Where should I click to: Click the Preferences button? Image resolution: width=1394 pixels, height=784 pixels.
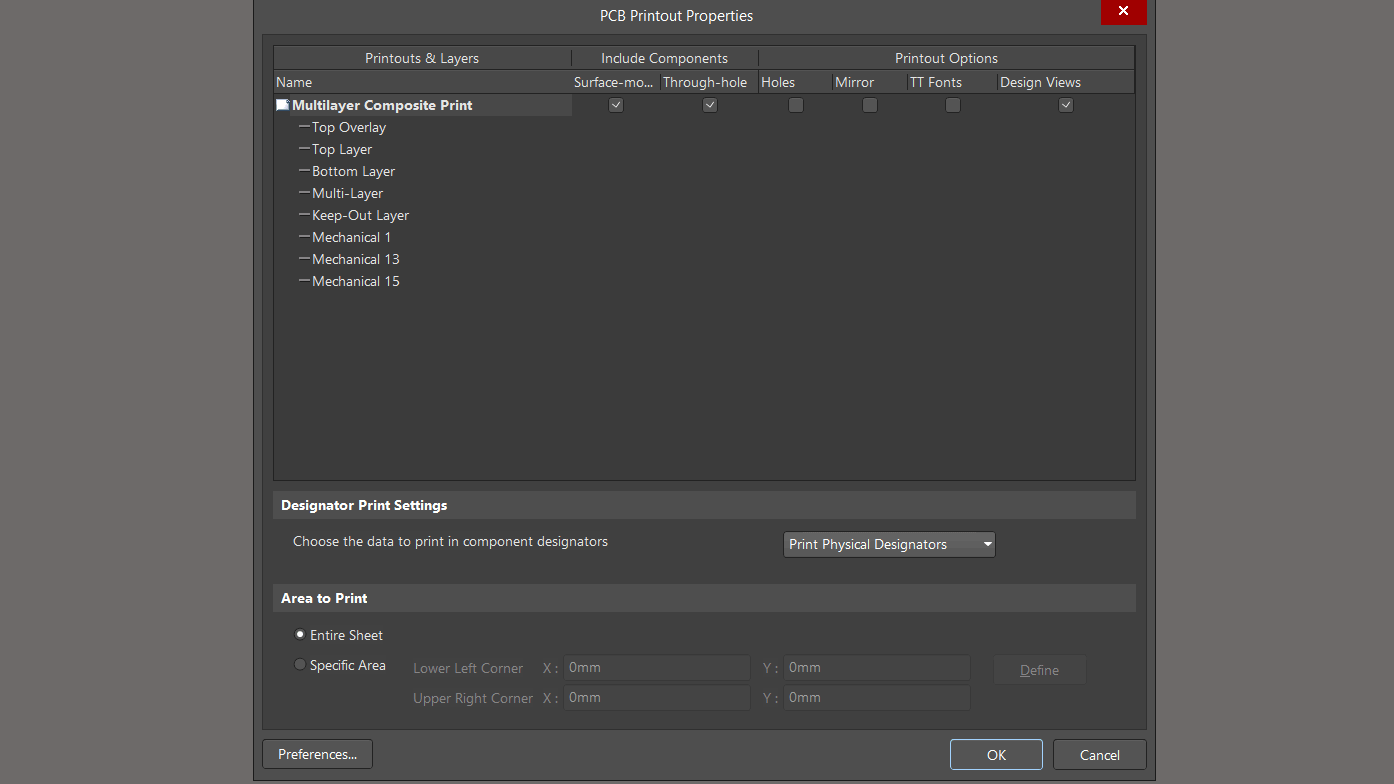point(317,754)
